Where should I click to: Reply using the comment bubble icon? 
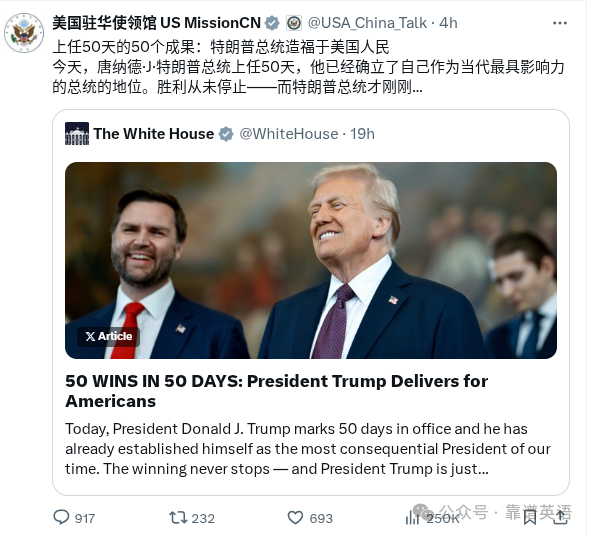click(61, 519)
